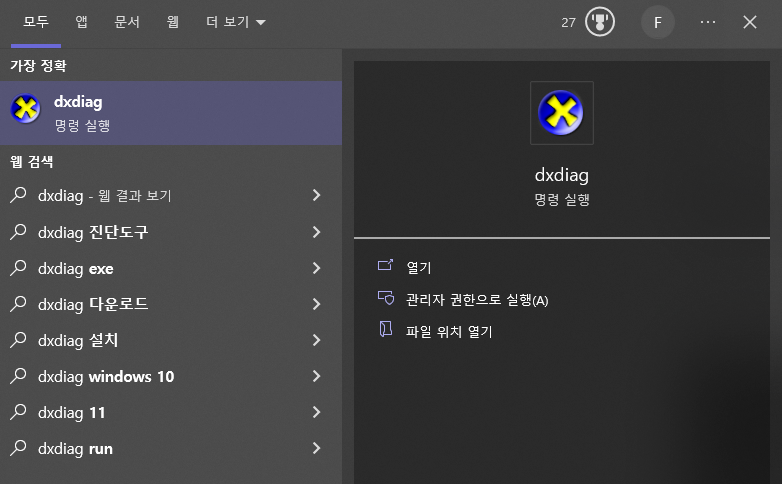Open the 더 보기 dropdown
782x484 pixels.
[x=236, y=22]
